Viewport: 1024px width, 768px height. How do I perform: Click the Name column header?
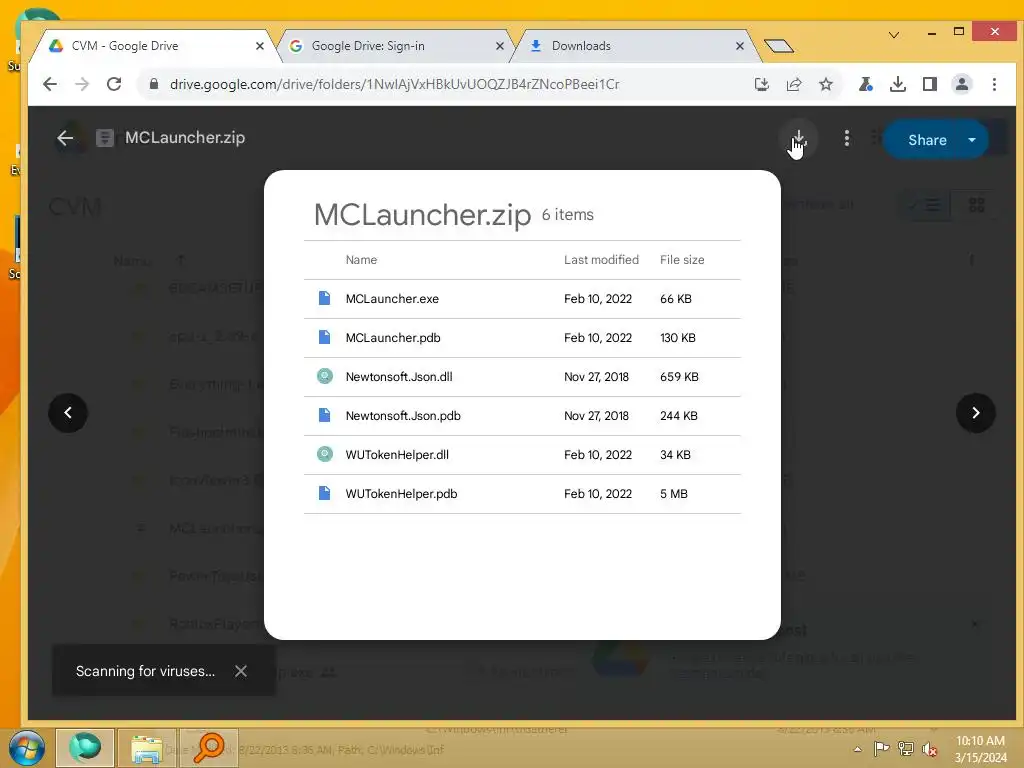pos(361,260)
